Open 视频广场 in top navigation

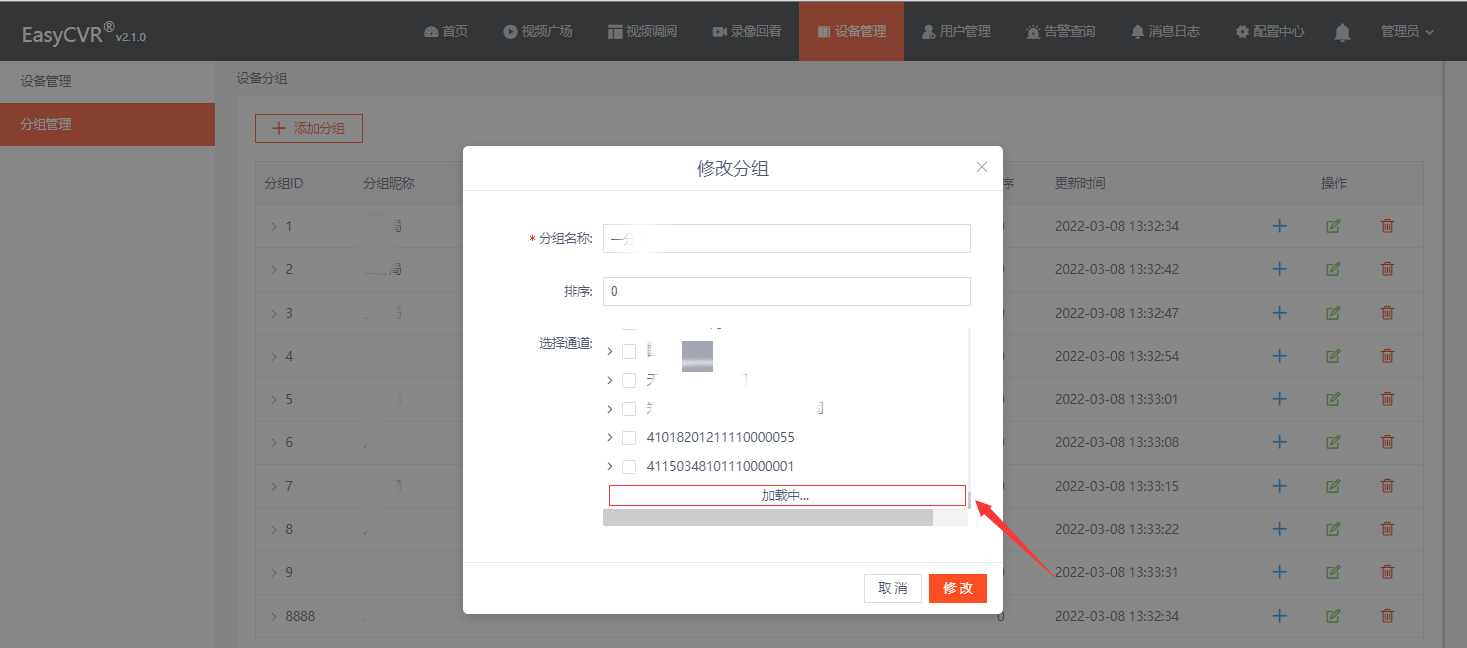[x=538, y=32]
